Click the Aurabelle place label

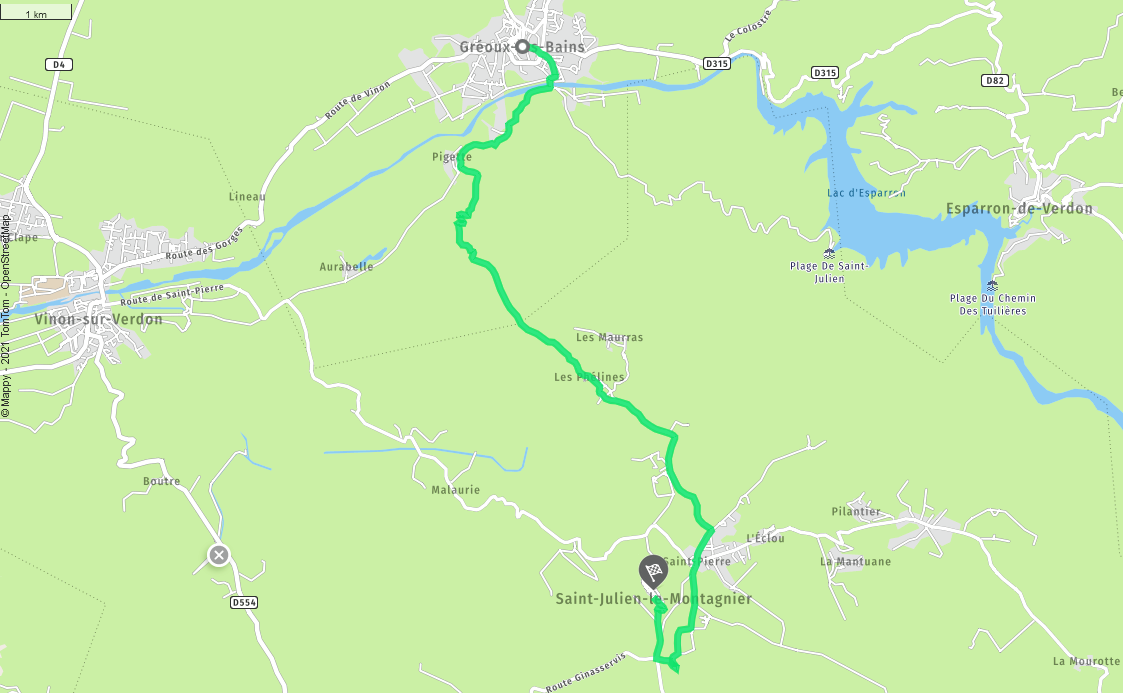pyautogui.click(x=346, y=266)
